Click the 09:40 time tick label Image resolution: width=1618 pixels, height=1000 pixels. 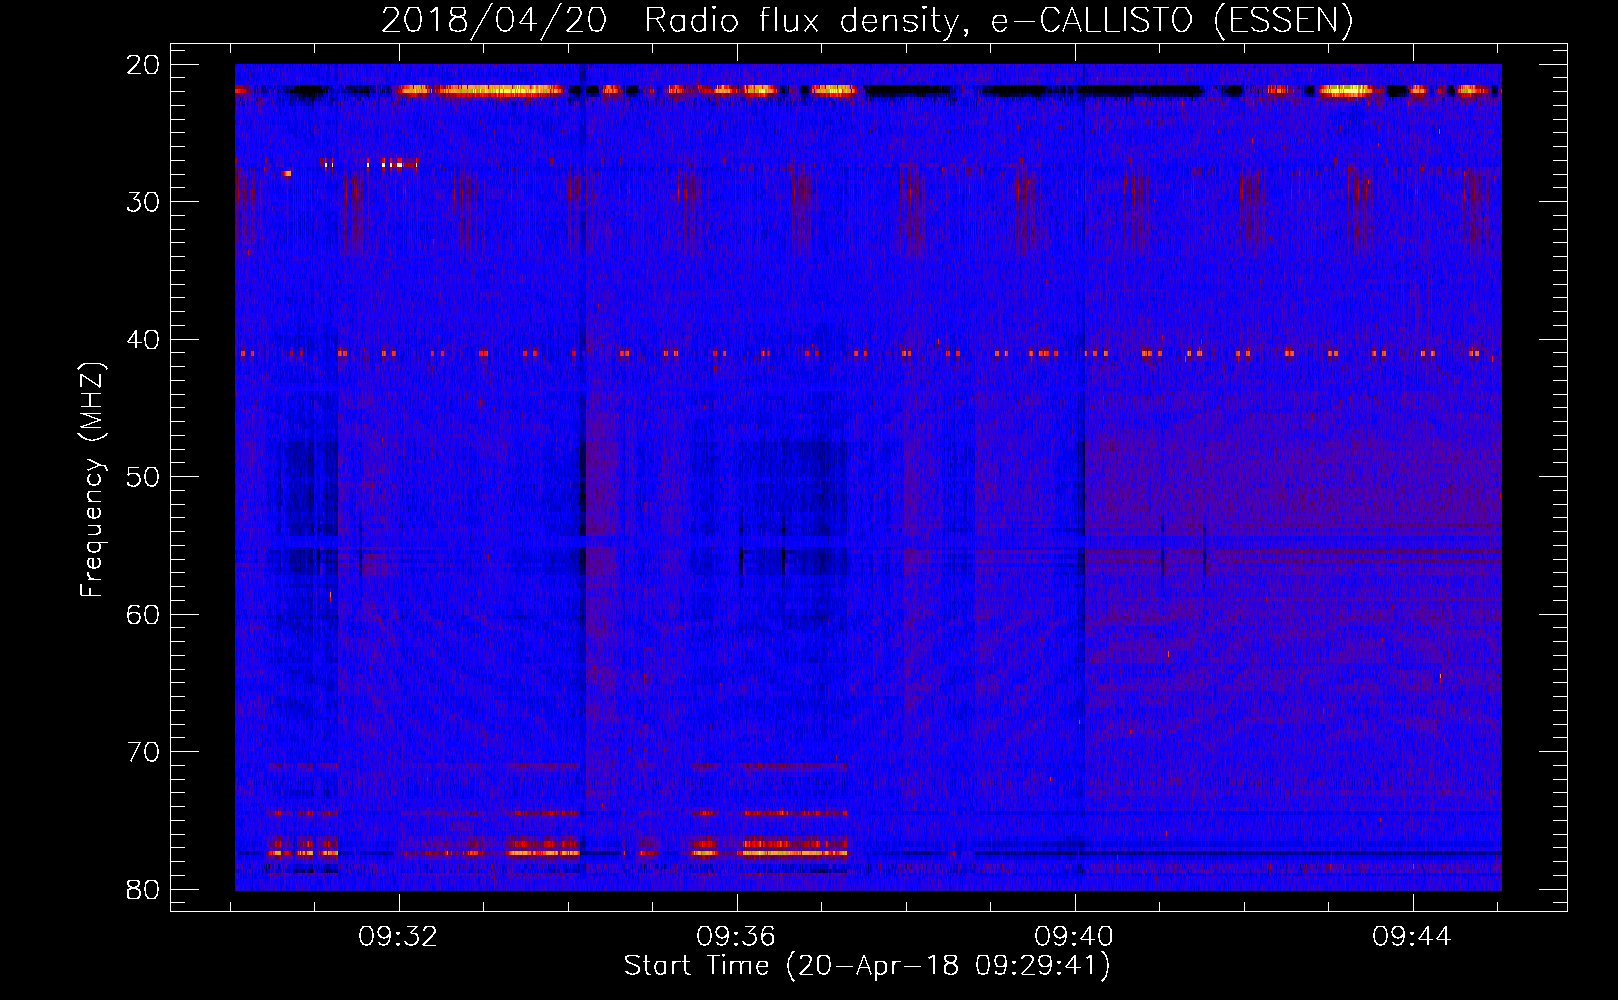[1074, 937]
